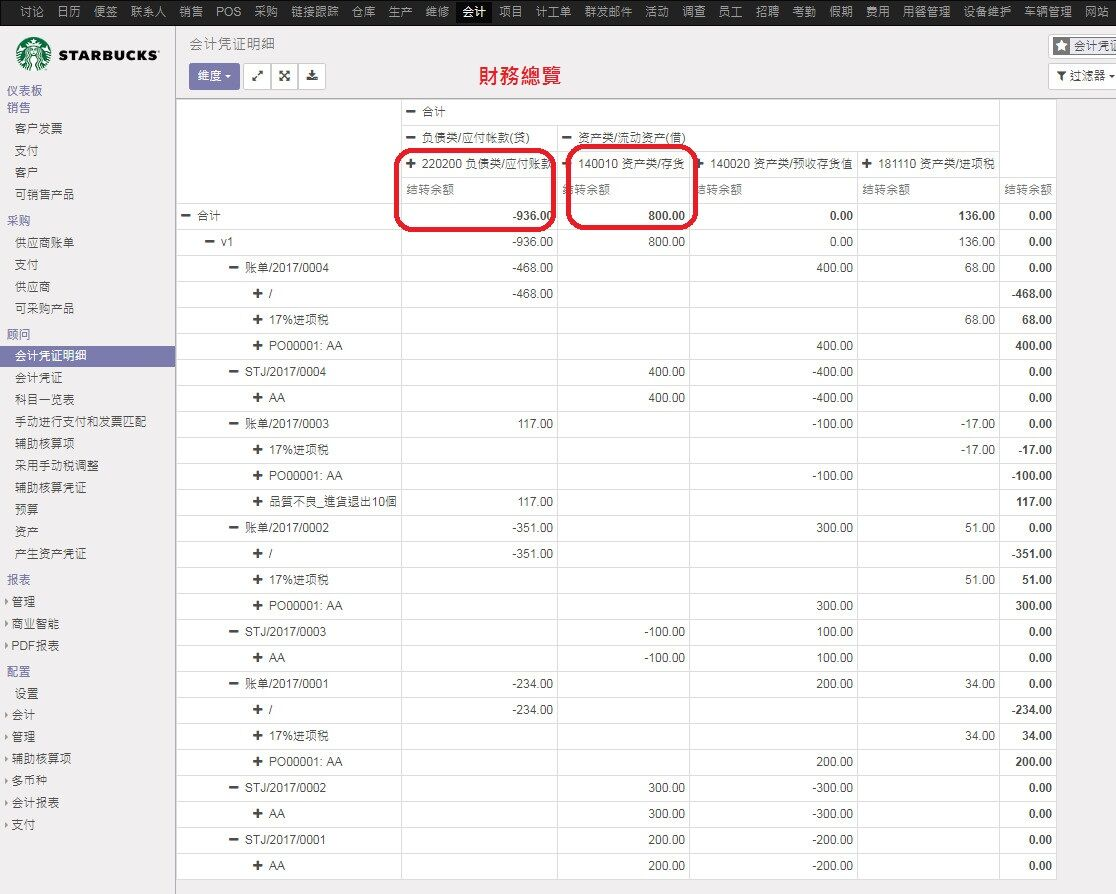Expand the 商业智能 sidebar section
The image size is (1116, 894).
[35, 624]
